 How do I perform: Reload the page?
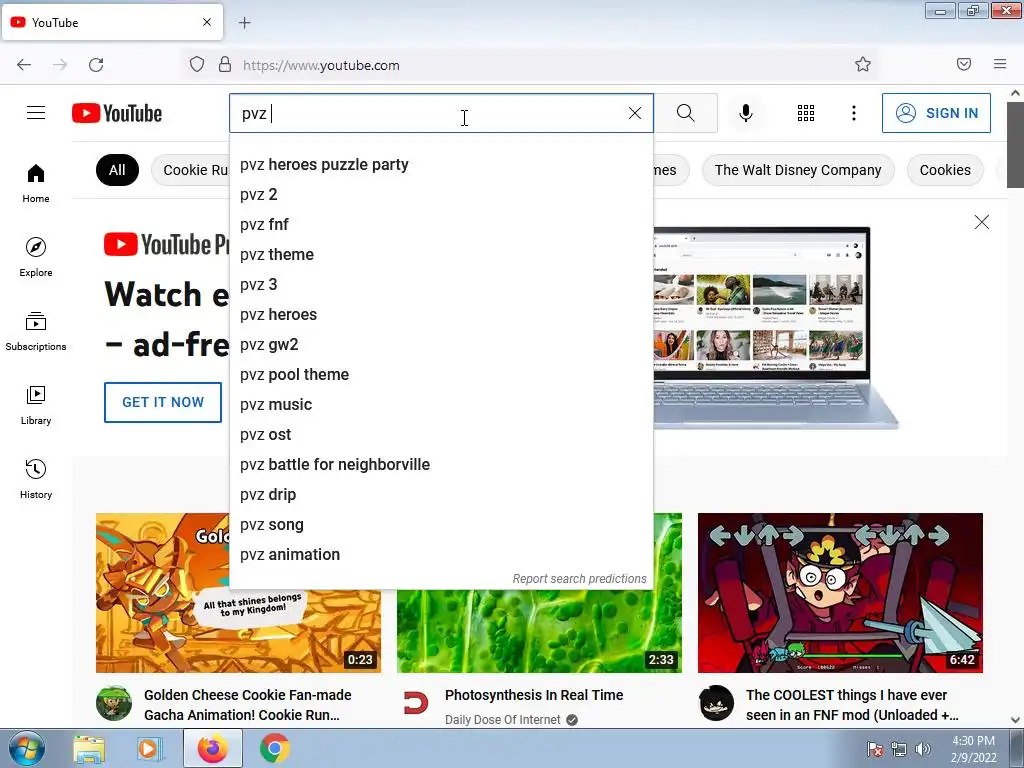click(96, 65)
